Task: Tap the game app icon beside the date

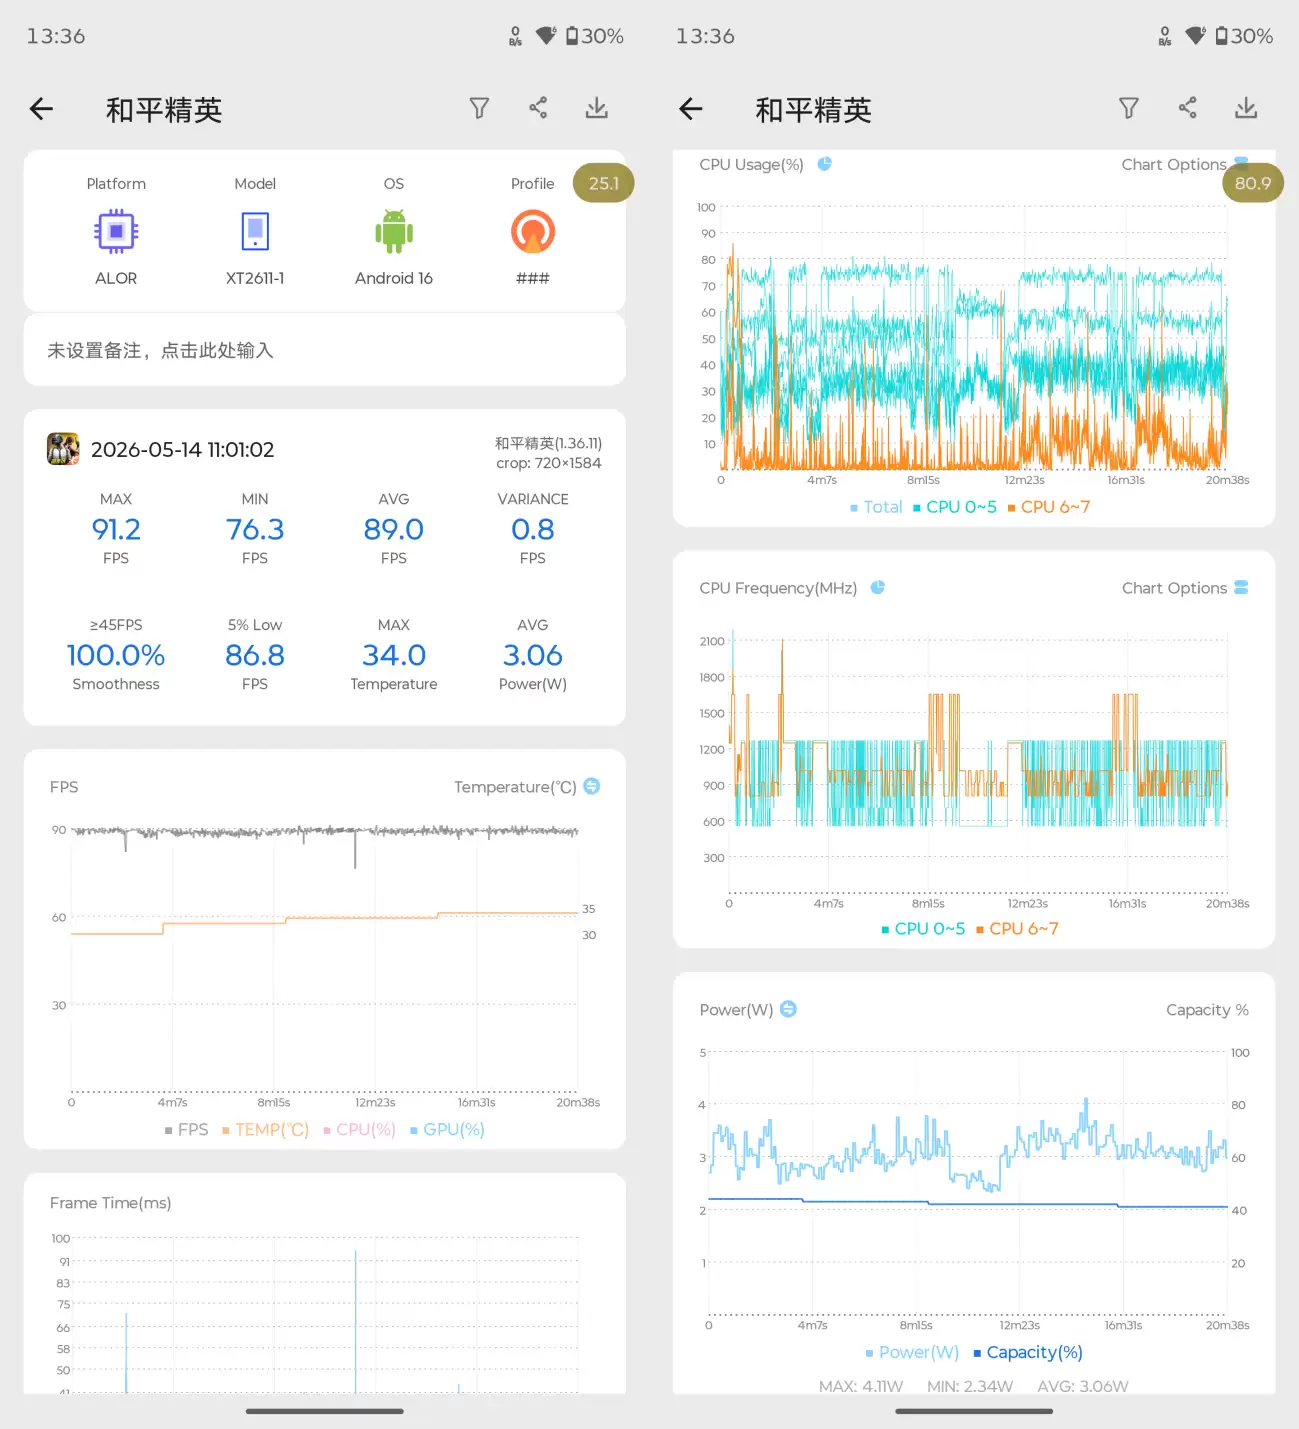Action: pyautogui.click(x=63, y=449)
